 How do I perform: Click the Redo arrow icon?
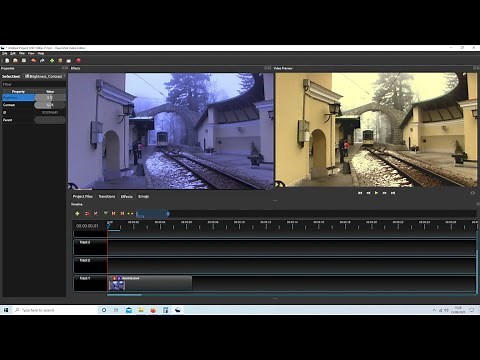point(42,60)
